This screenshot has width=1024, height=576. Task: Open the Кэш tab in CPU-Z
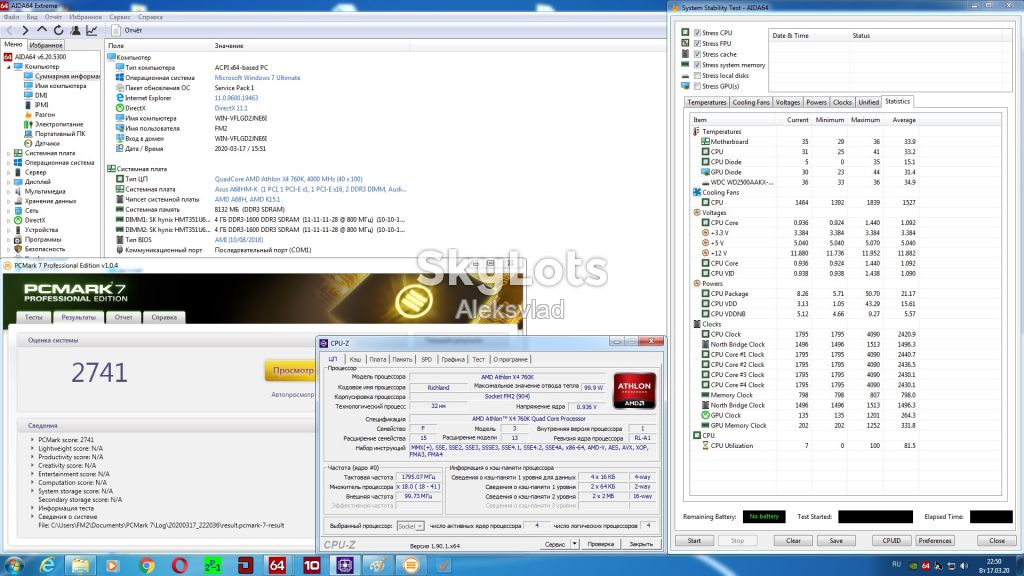click(355, 359)
